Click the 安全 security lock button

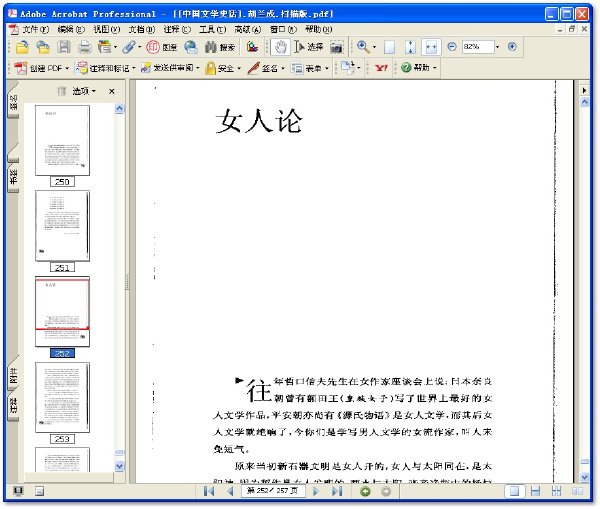click(x=219, y=68)
